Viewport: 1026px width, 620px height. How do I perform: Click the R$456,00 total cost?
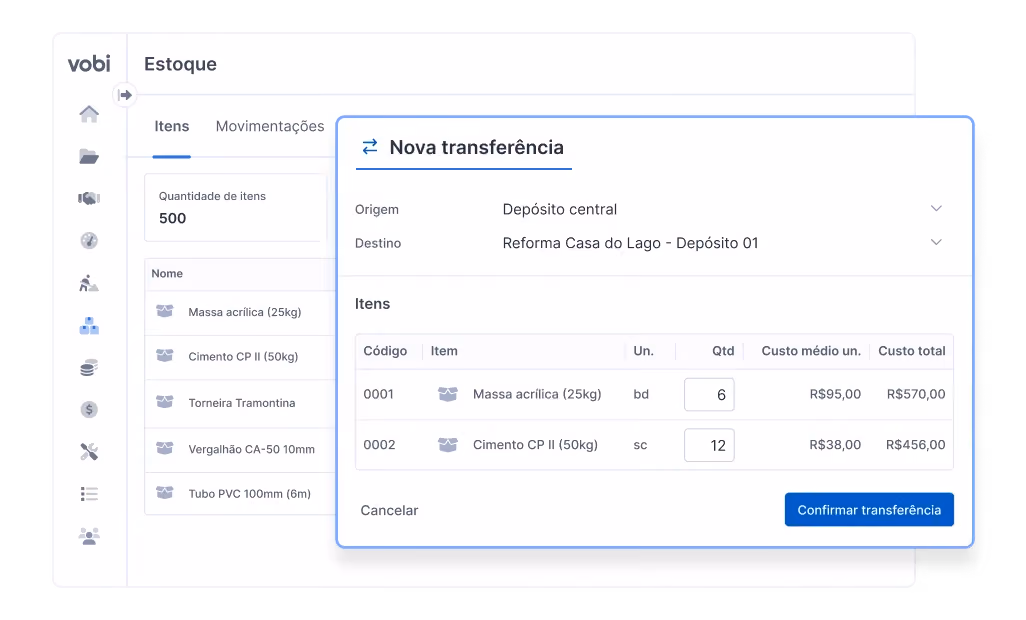(915, 445)
